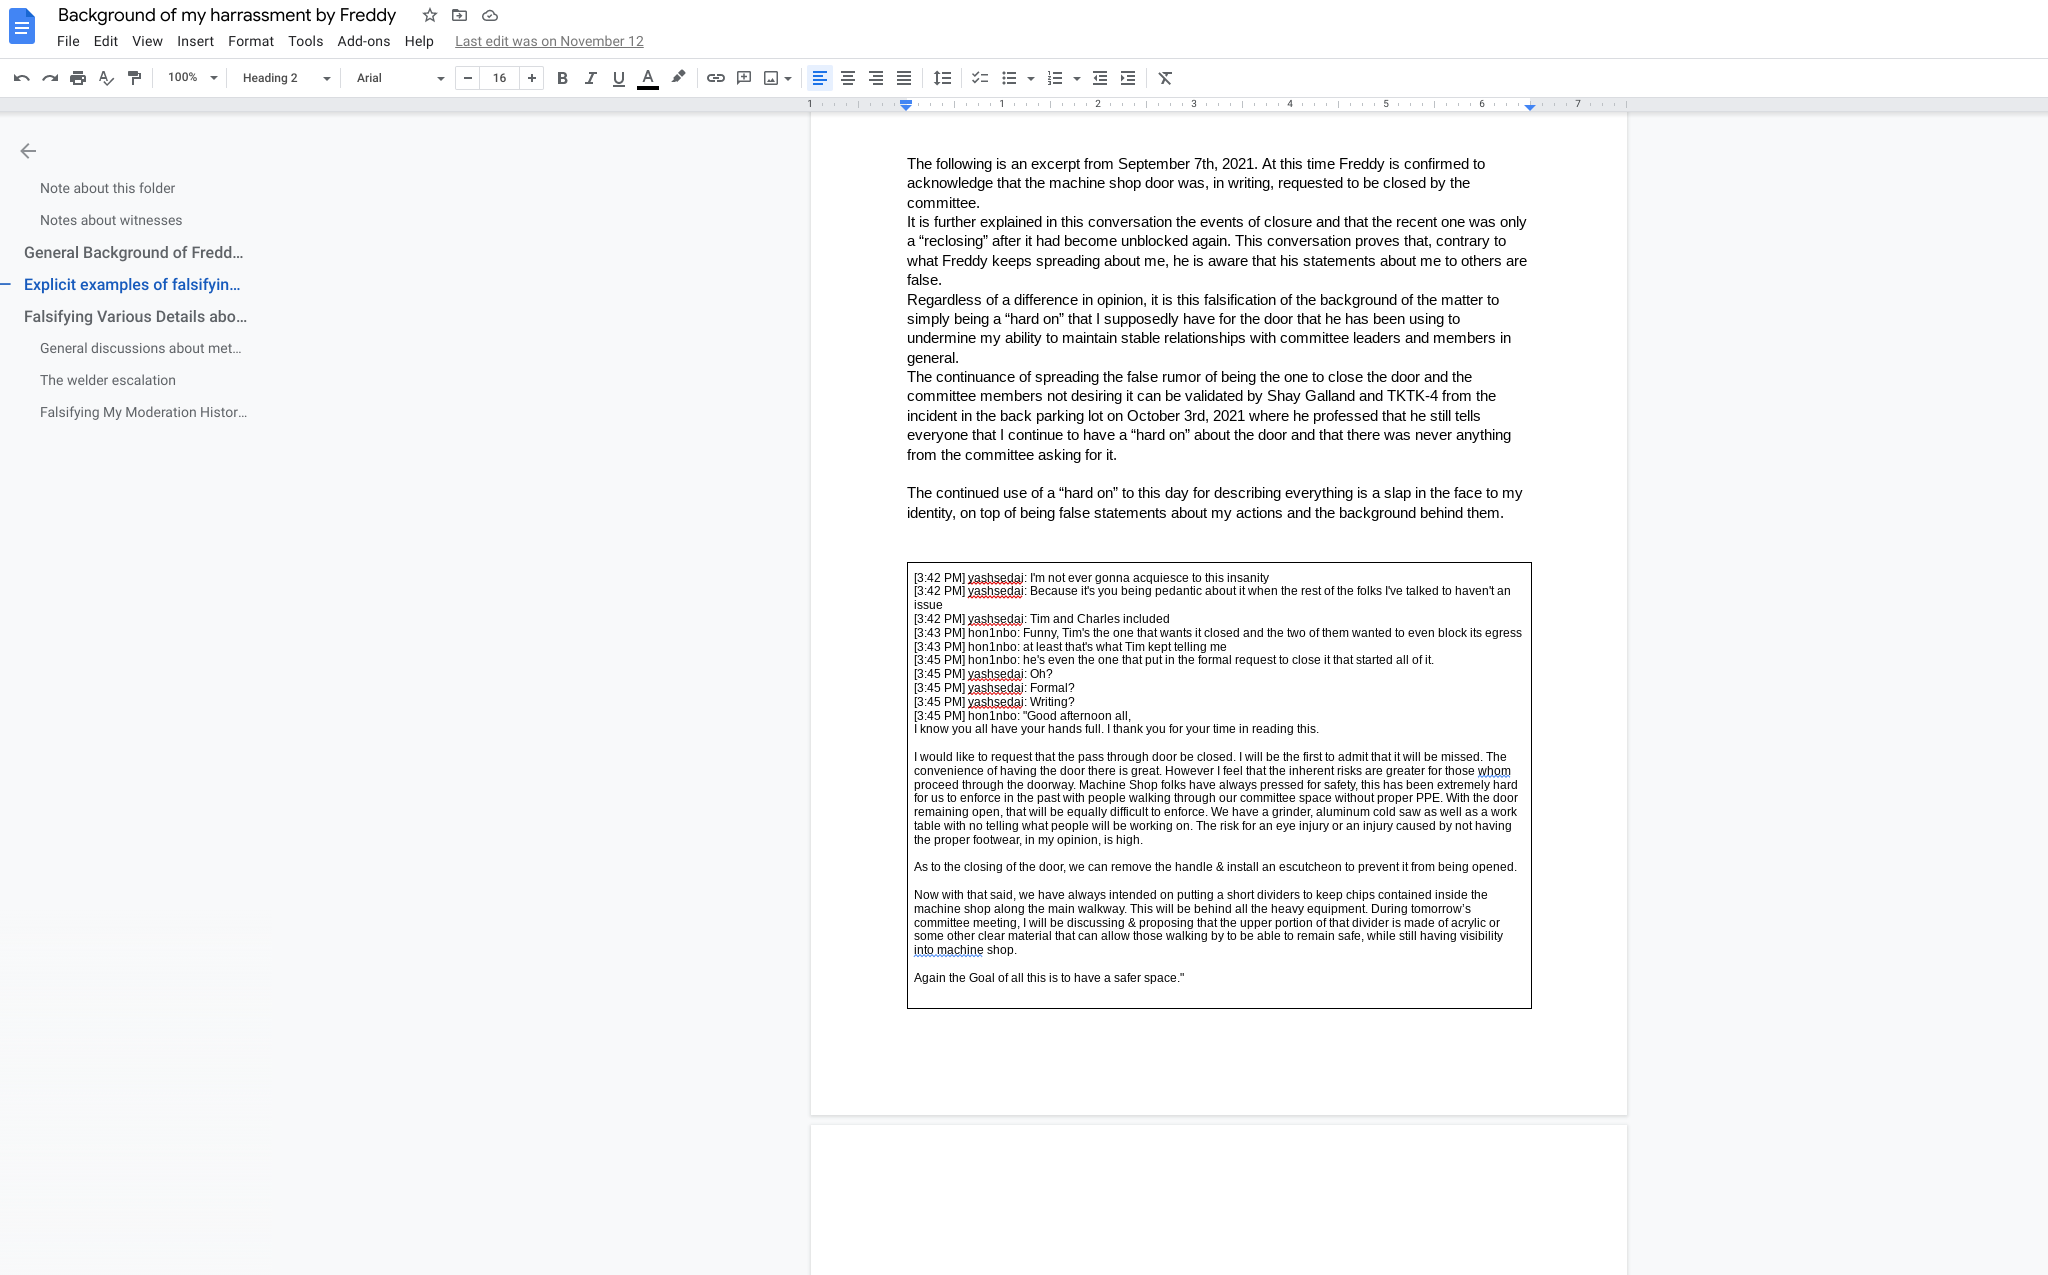Open 'Last edit was on November 12' link

click(x=549, y=41)
